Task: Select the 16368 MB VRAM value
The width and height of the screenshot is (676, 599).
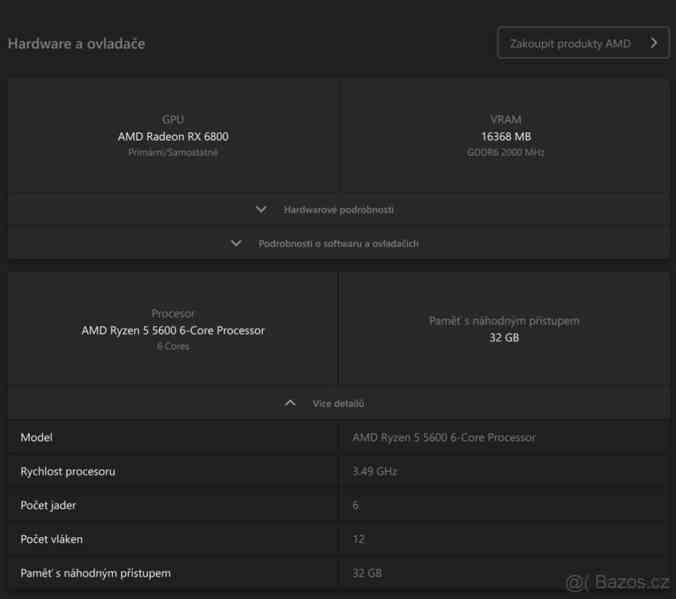Action: [506, 137]
